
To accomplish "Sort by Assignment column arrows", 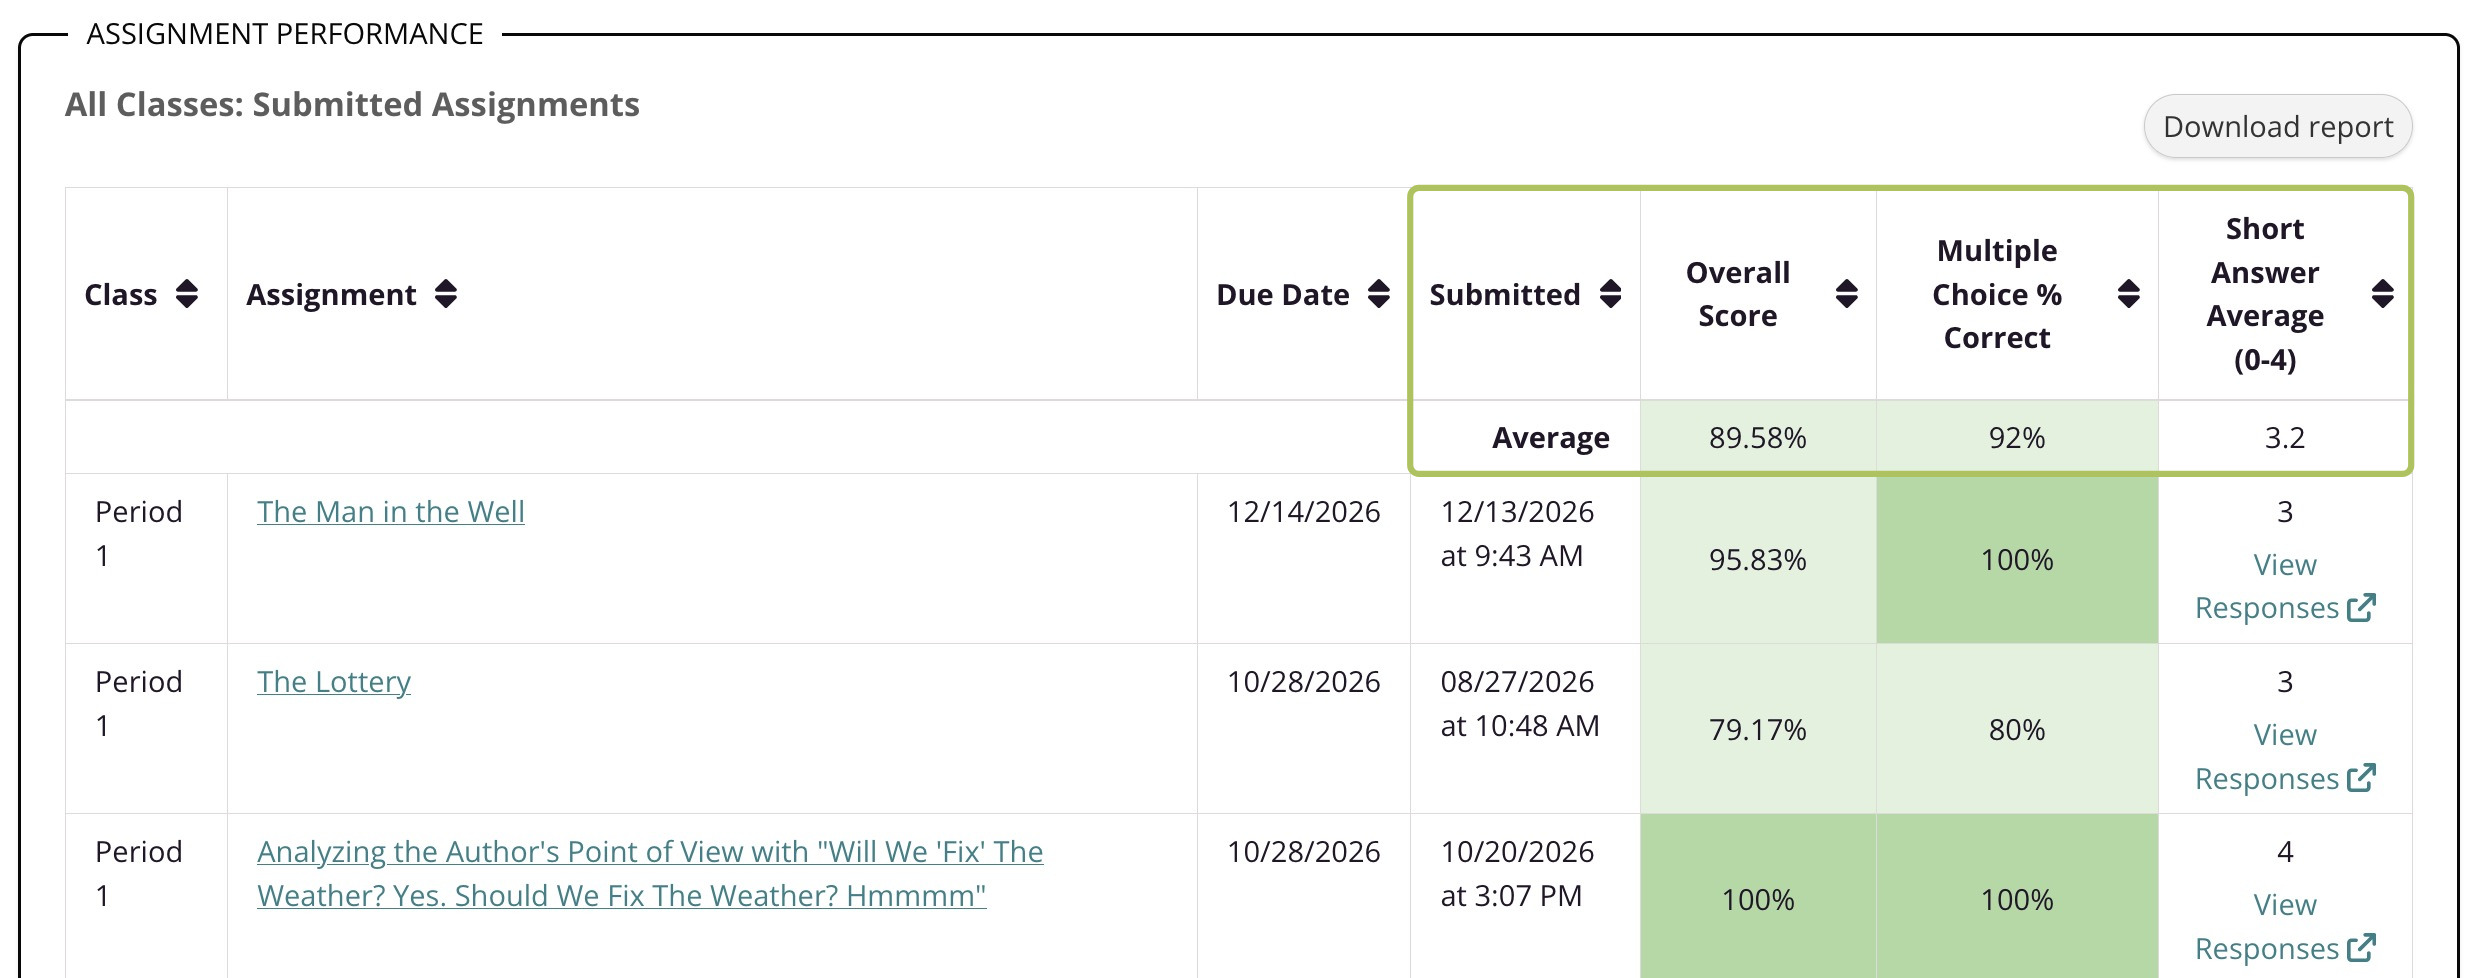I will point(446,294).
